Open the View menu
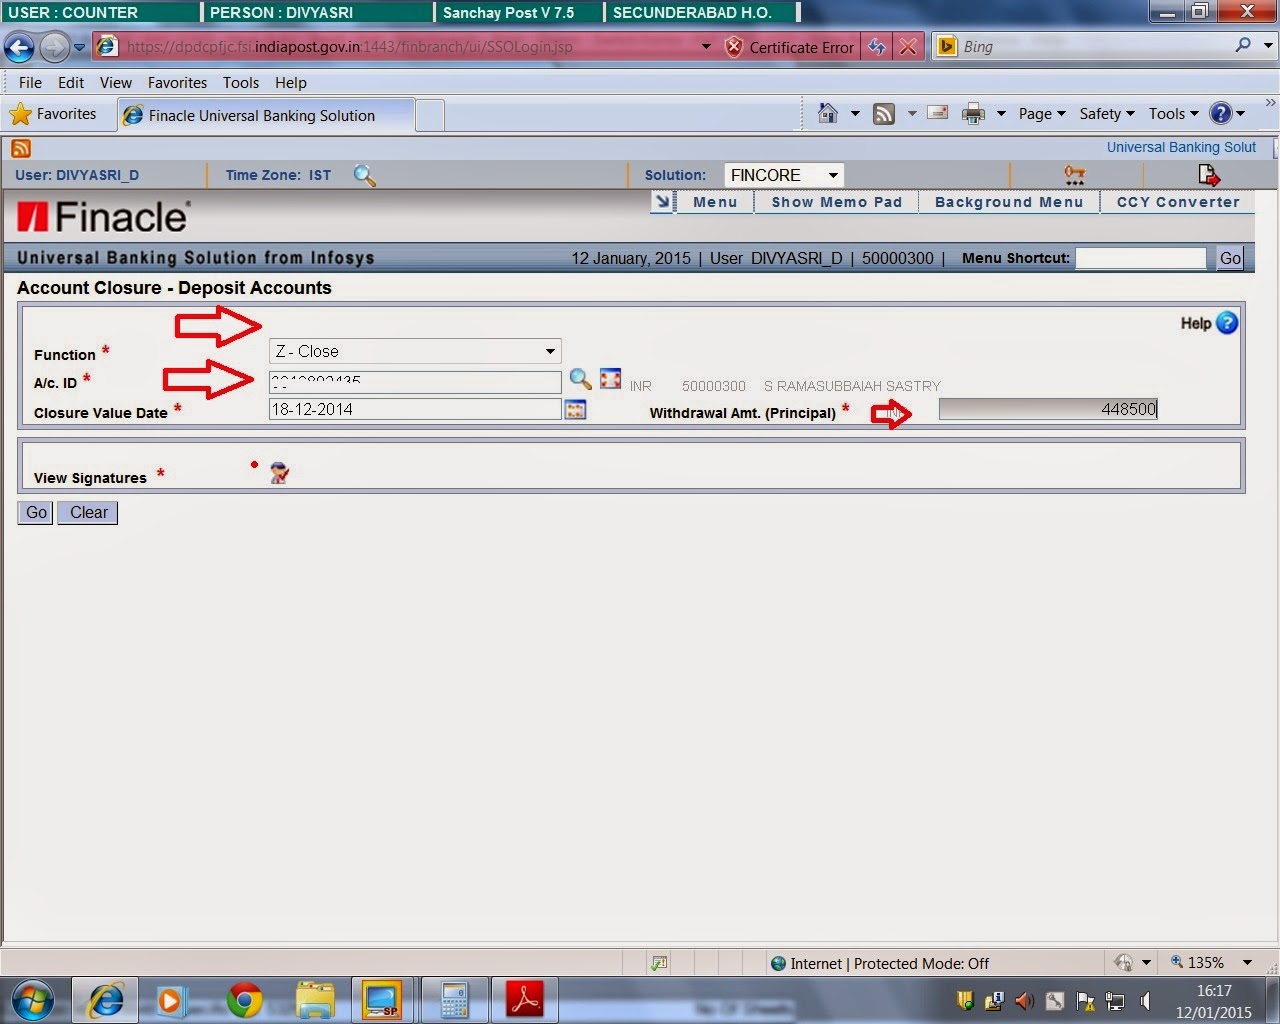The width and height of the screenshot is (1280, 1024). pos(115,83)
